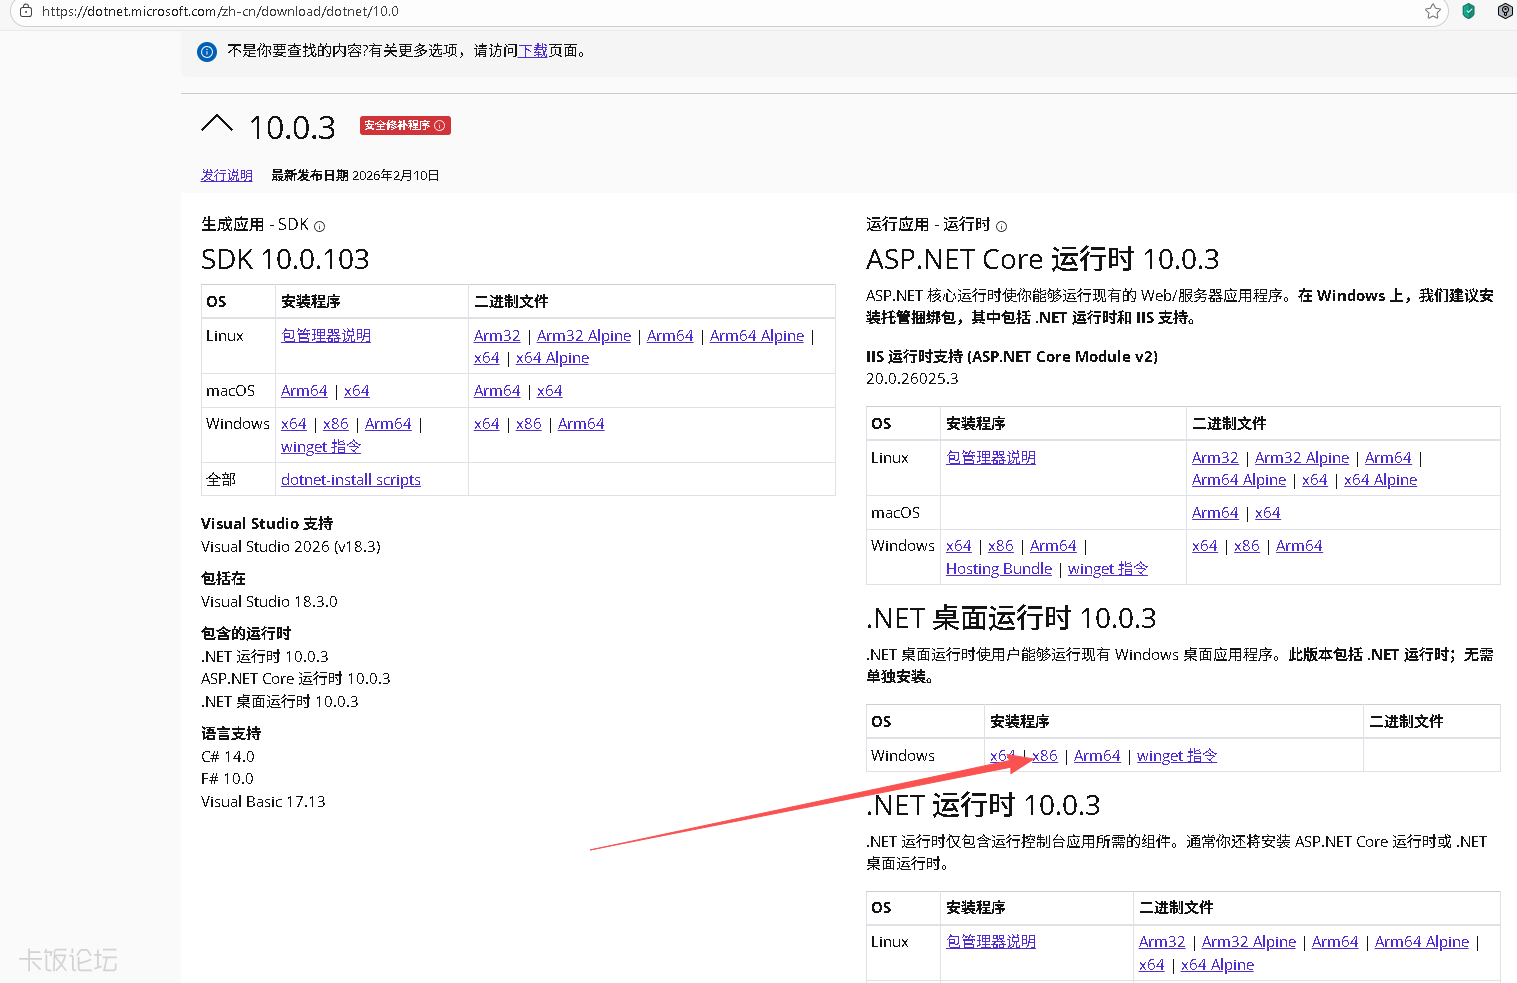This screenshot has width=1517, height=983.
Task: Click the blue info icon in the top banner
Action: point(207,52)
